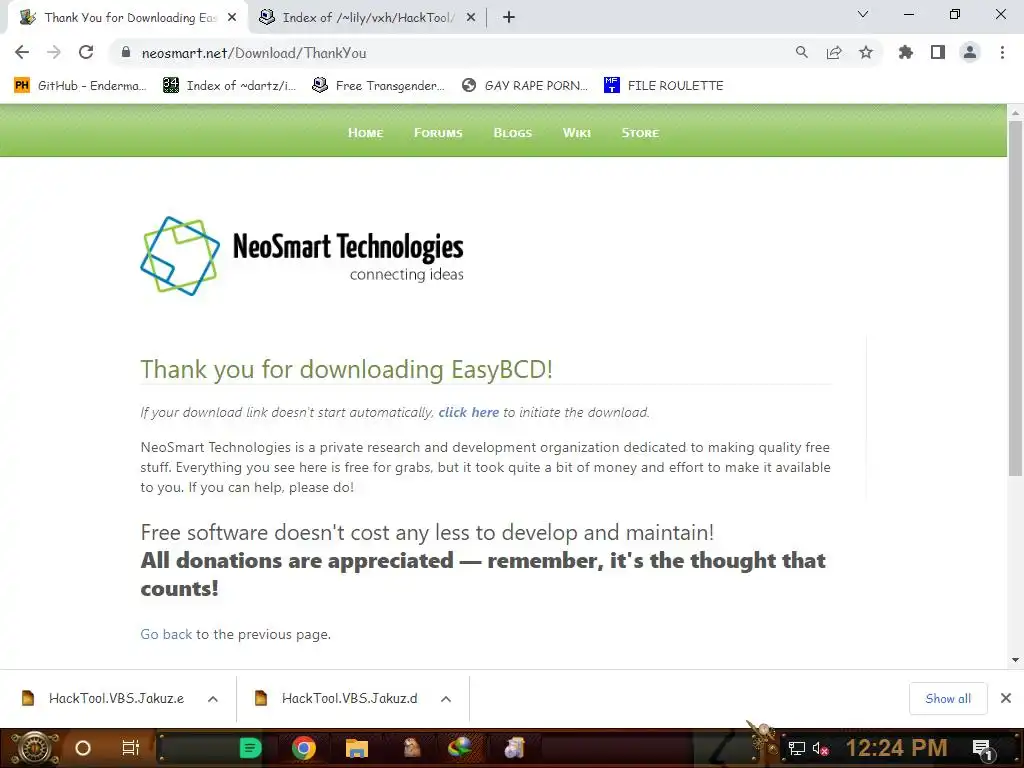The width and height of the screenshot is (1024, 768).
Task: Select the 'Thank You for Downloading' tab
Action: pyautogui.click(x=128, y=18)
